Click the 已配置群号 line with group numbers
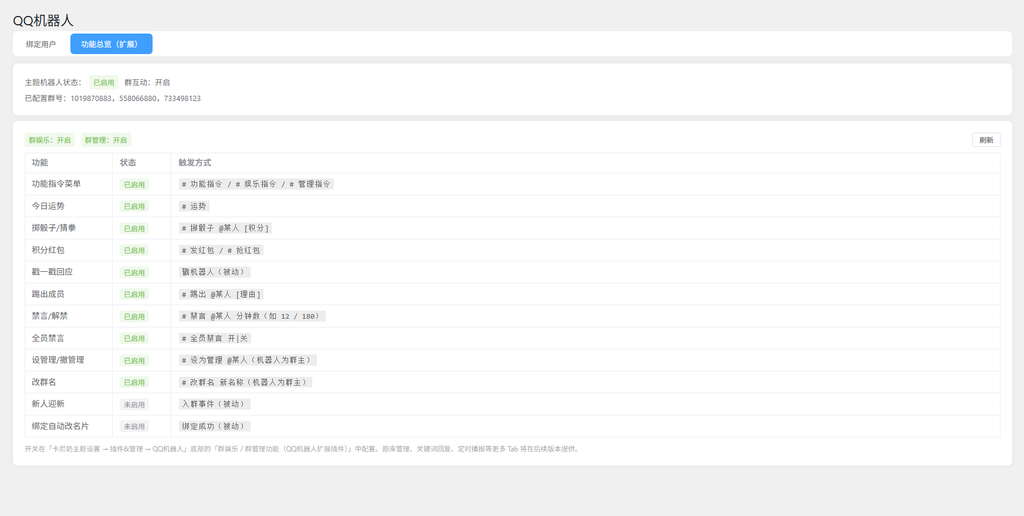1024x516 pixels. (112, 99)
